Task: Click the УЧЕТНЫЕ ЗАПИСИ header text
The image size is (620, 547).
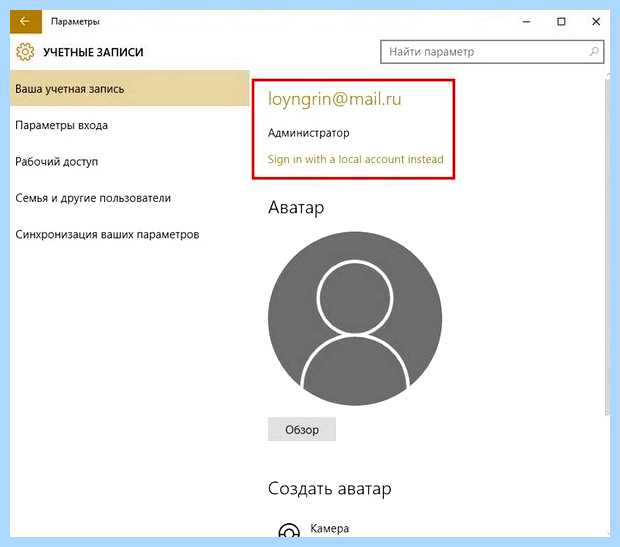Action: [93, 52]
